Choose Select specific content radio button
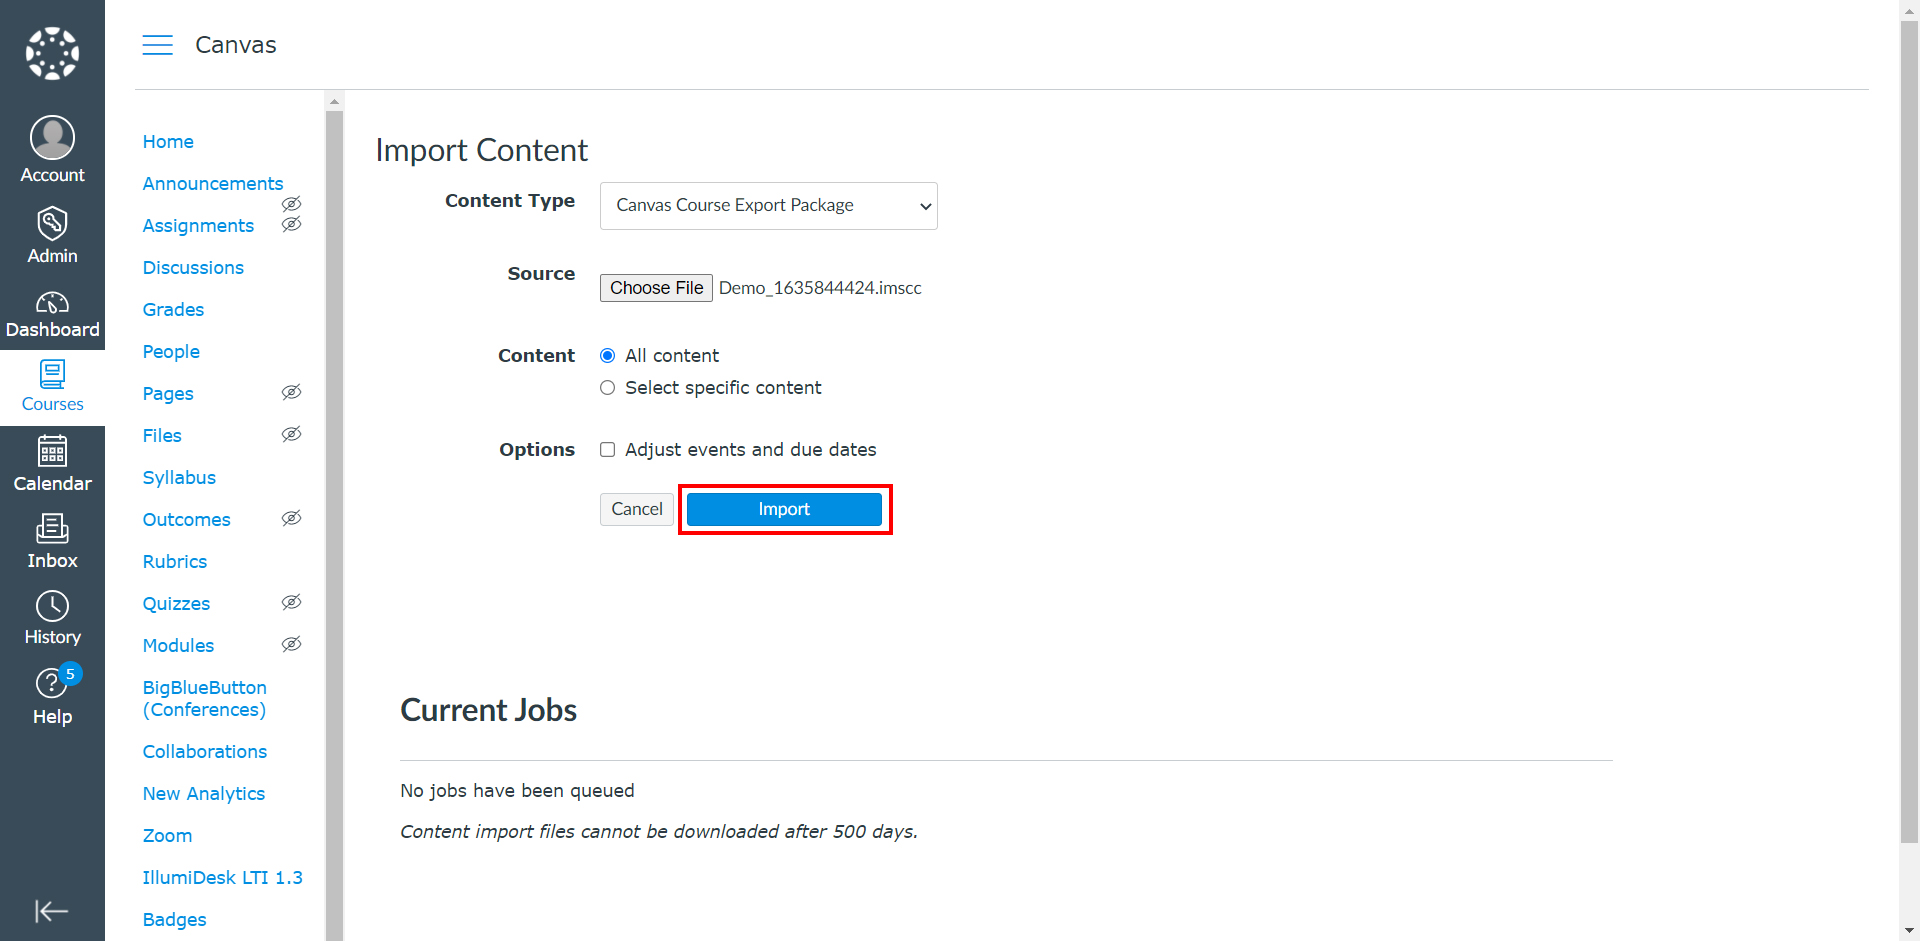 [x=607, y=388]
